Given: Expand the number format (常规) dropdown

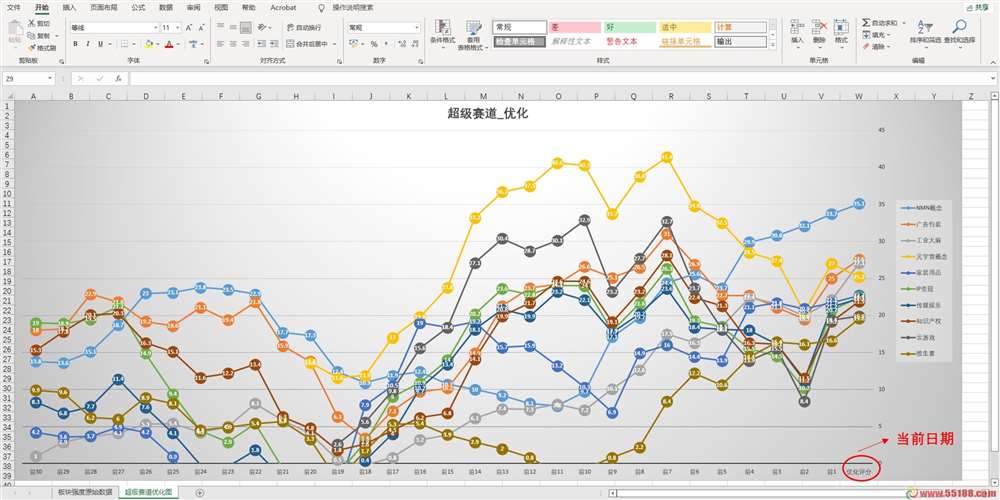Looking at the screenshot, I should point(415,28).
